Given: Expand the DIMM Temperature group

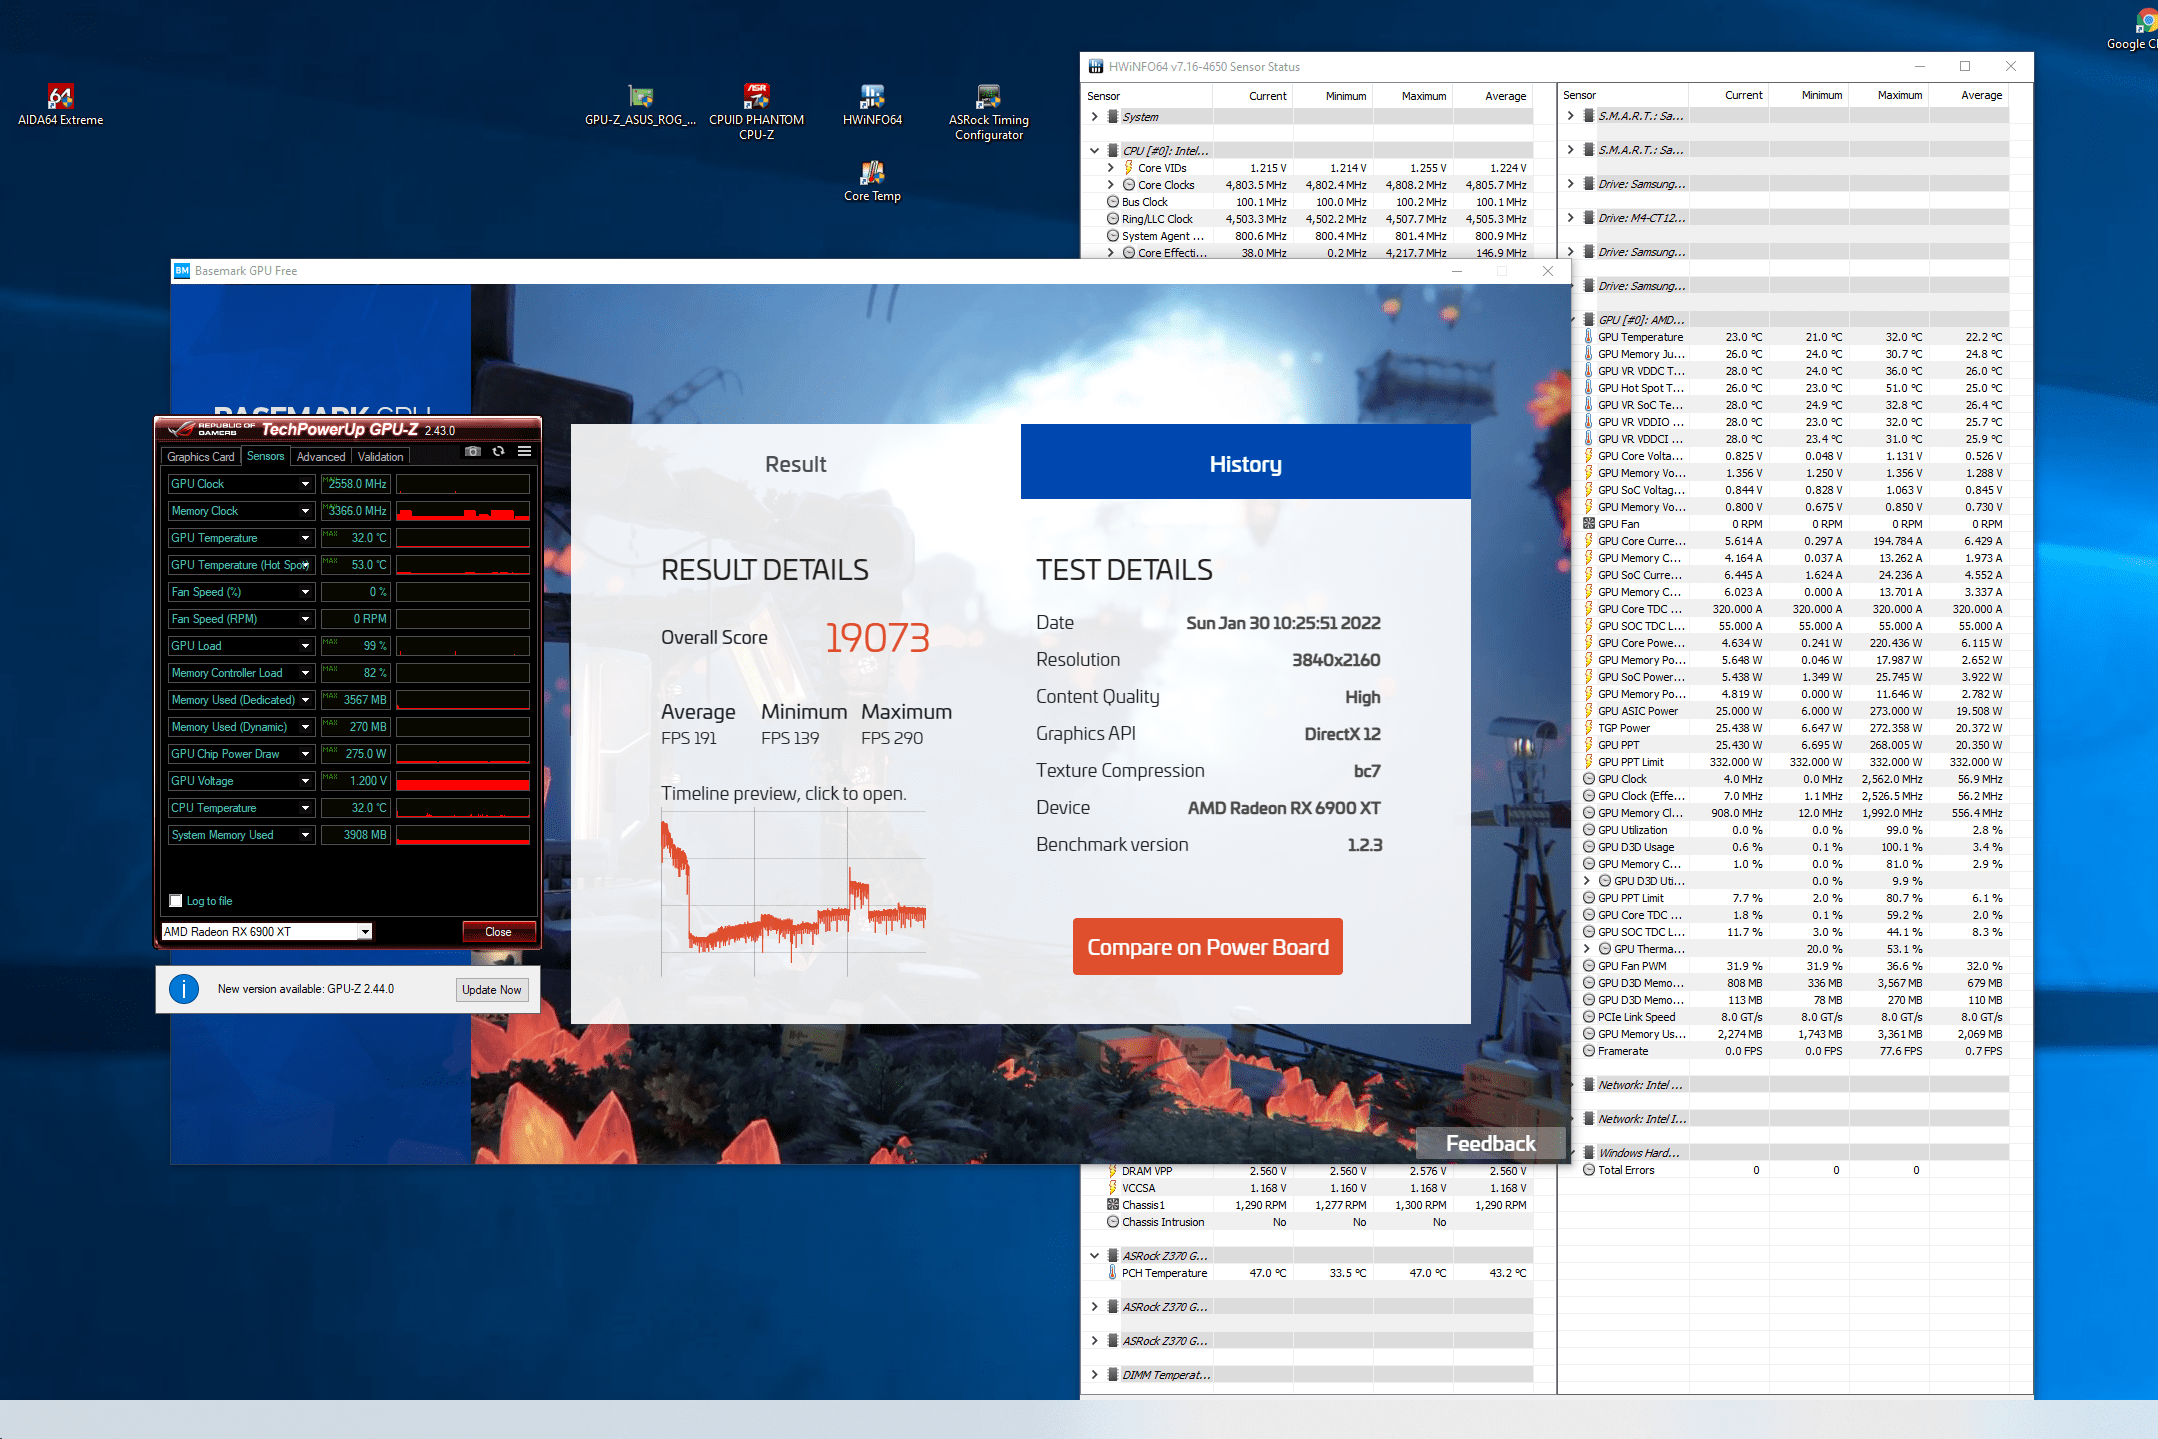Looking at the screenshot, I should pos(1095,1375).
